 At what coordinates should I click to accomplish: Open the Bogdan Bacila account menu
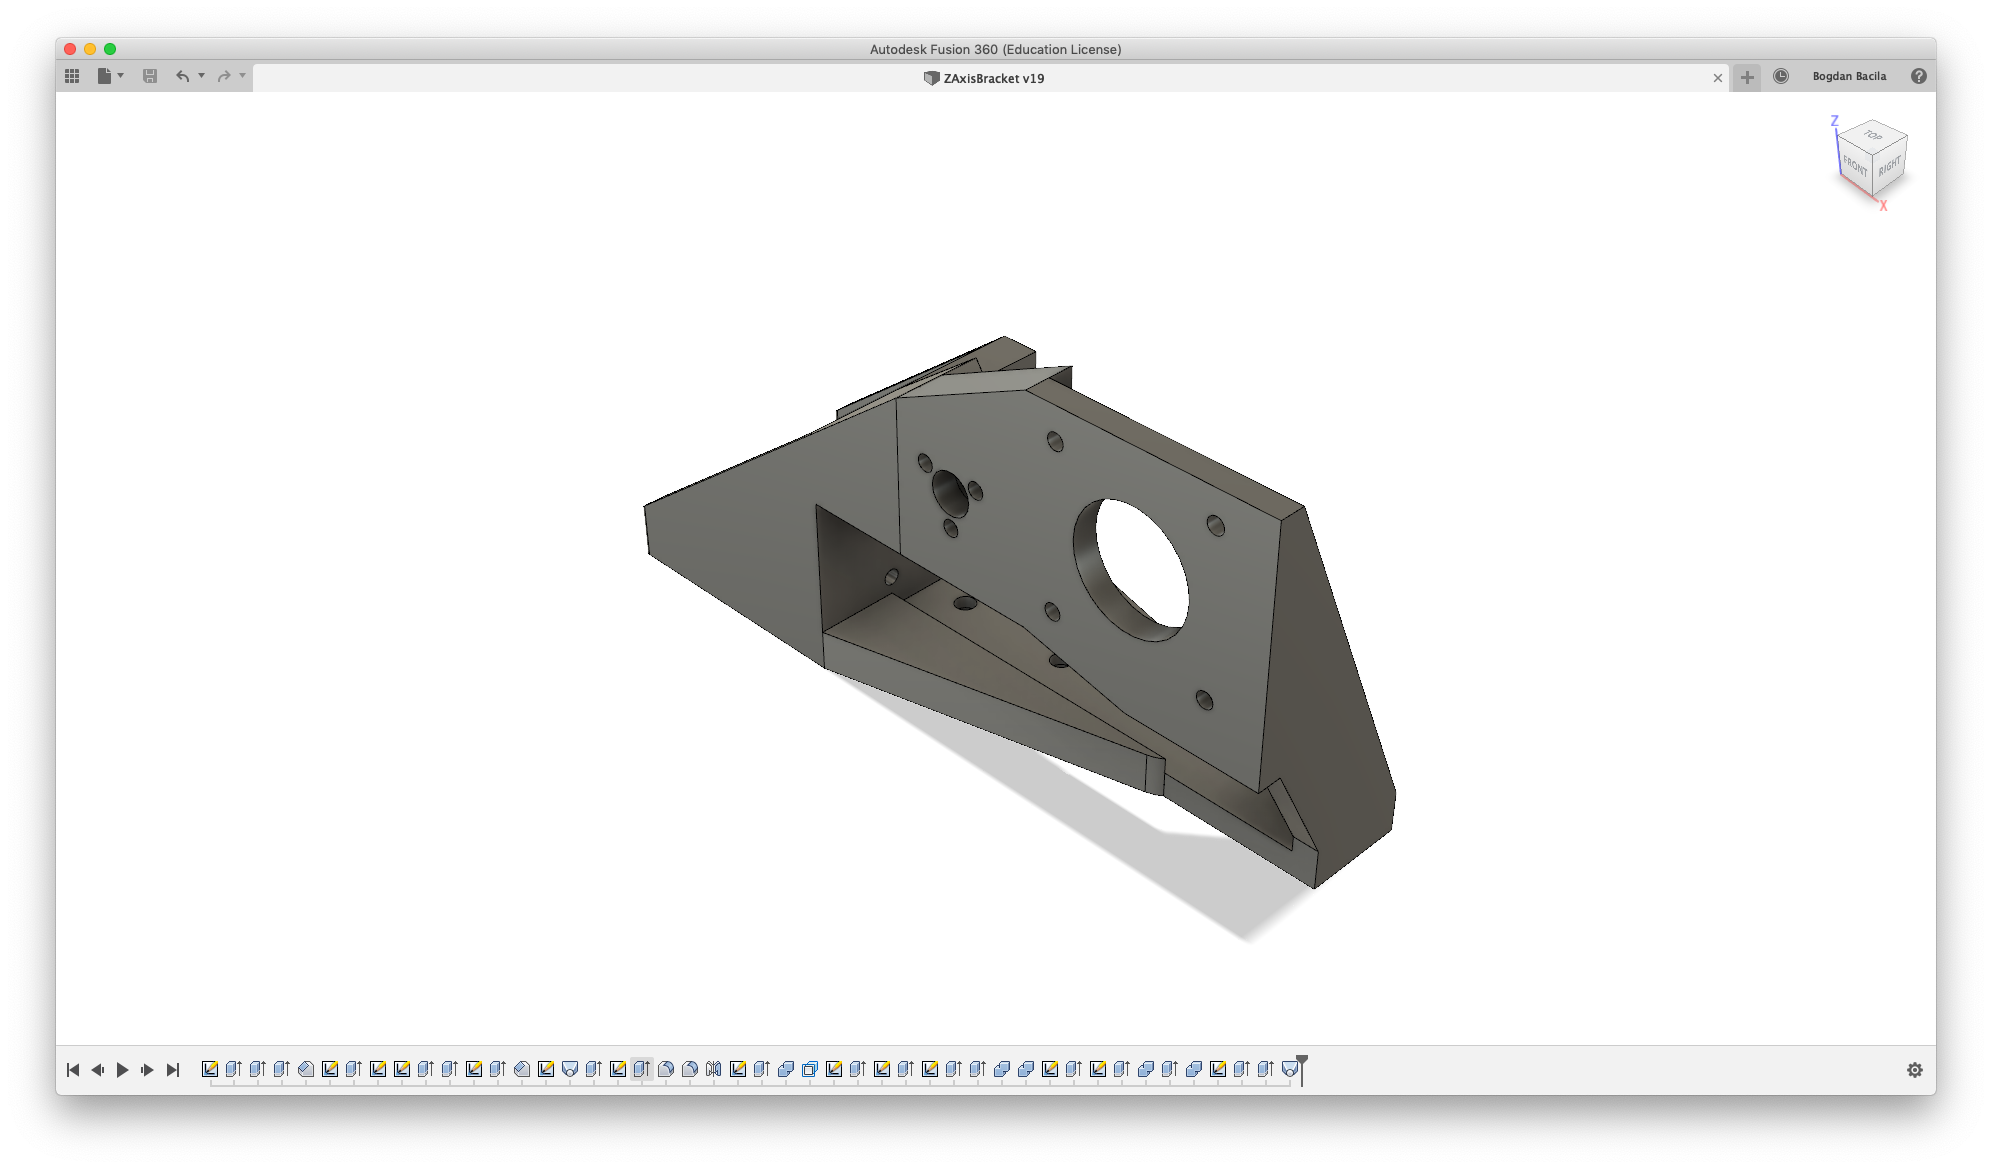coord(1849,76)
